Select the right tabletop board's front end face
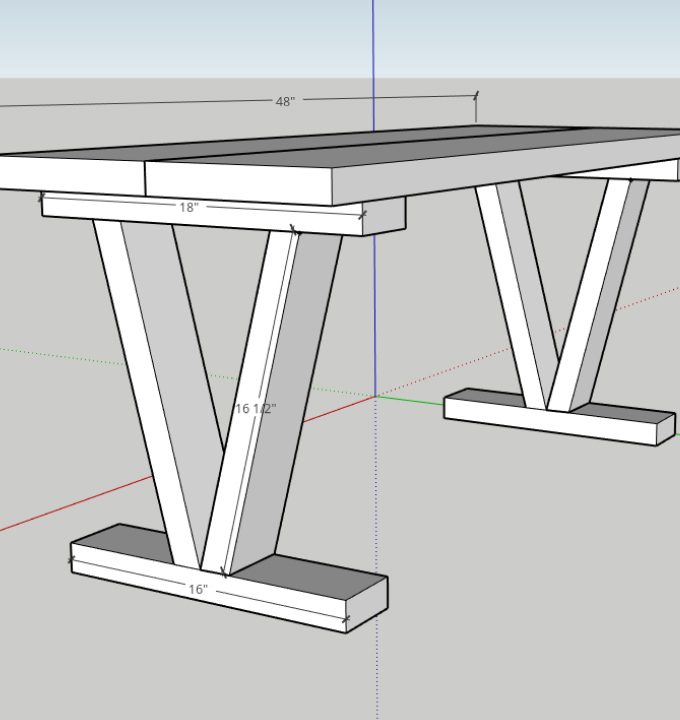 tap(240, 184)
